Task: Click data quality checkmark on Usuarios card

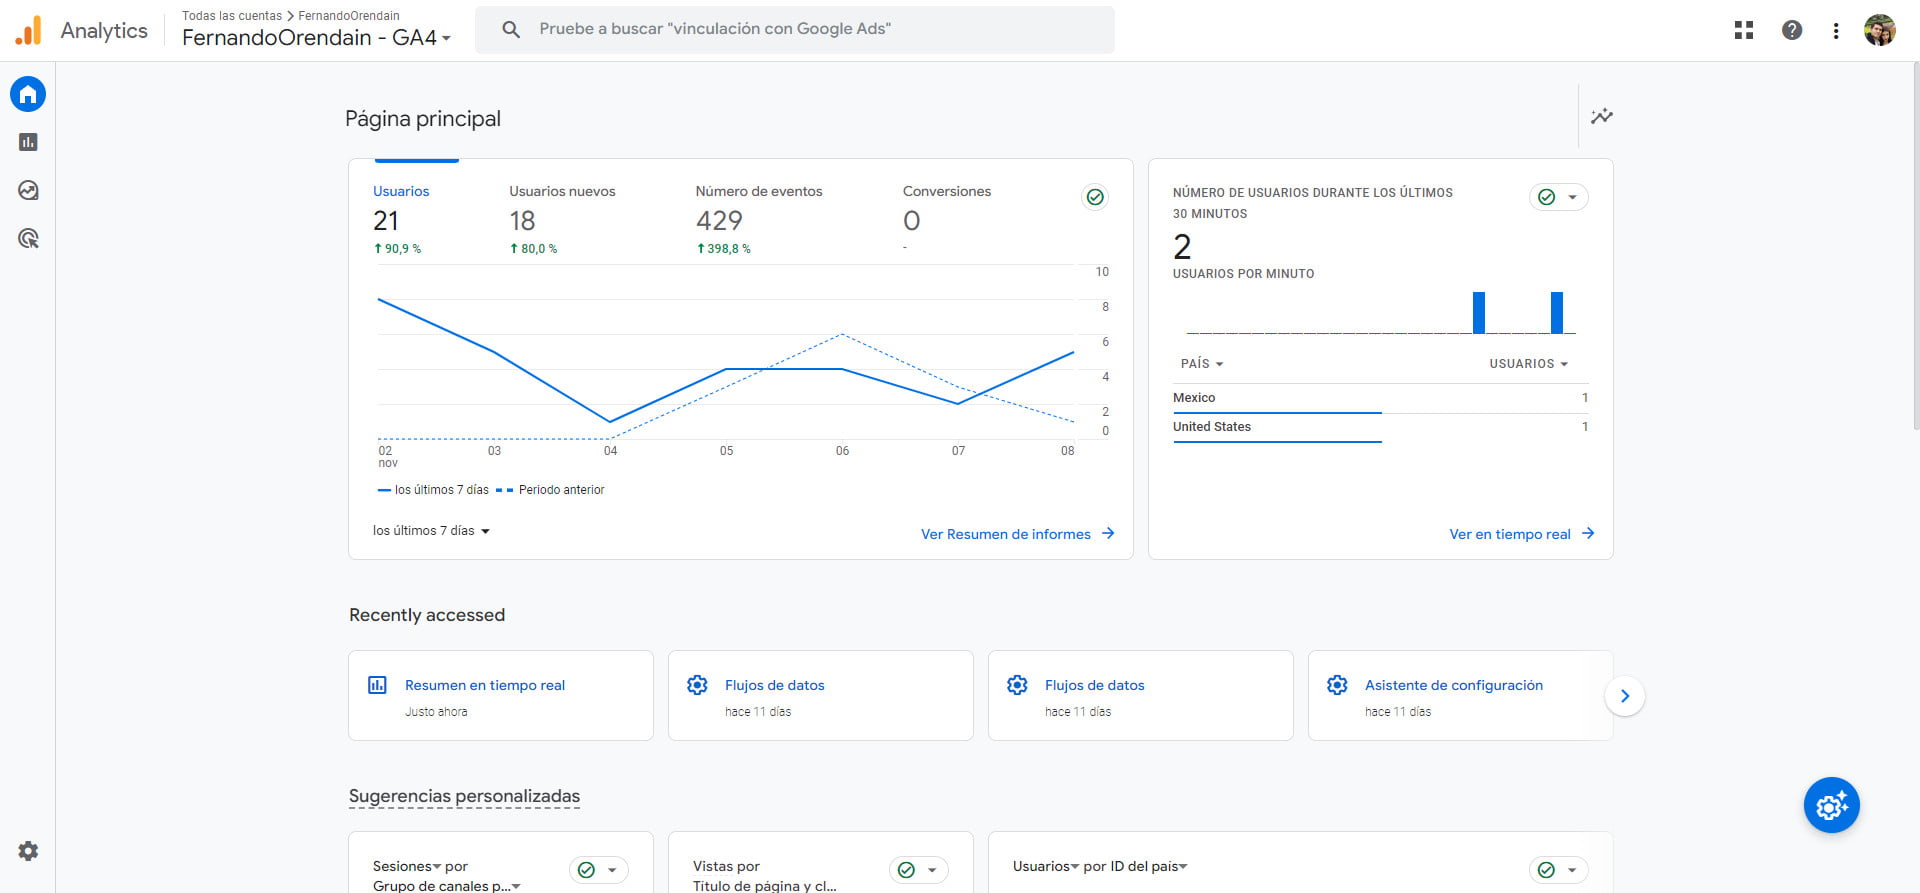Action: (1095, 197)
